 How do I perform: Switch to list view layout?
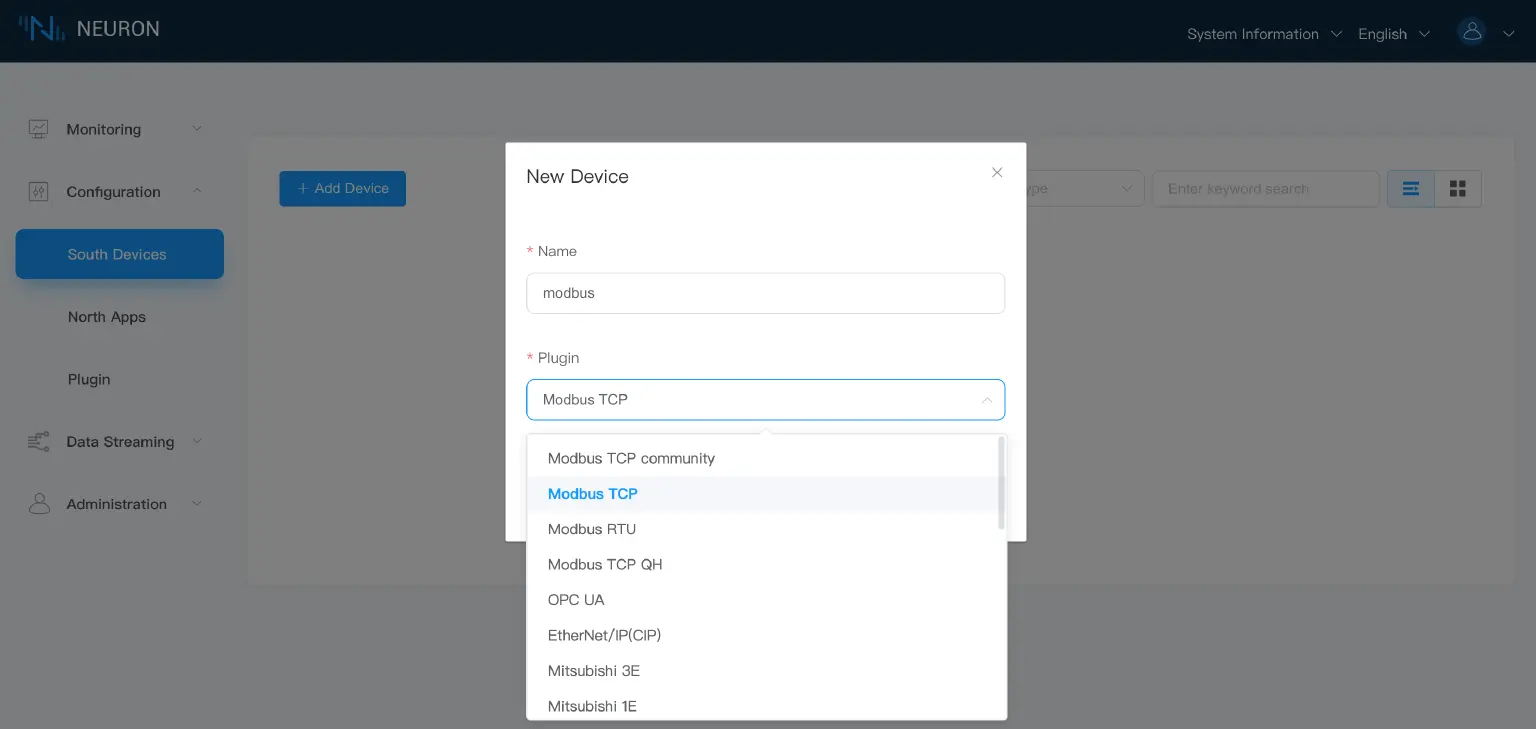click(x=1410, y=188)
